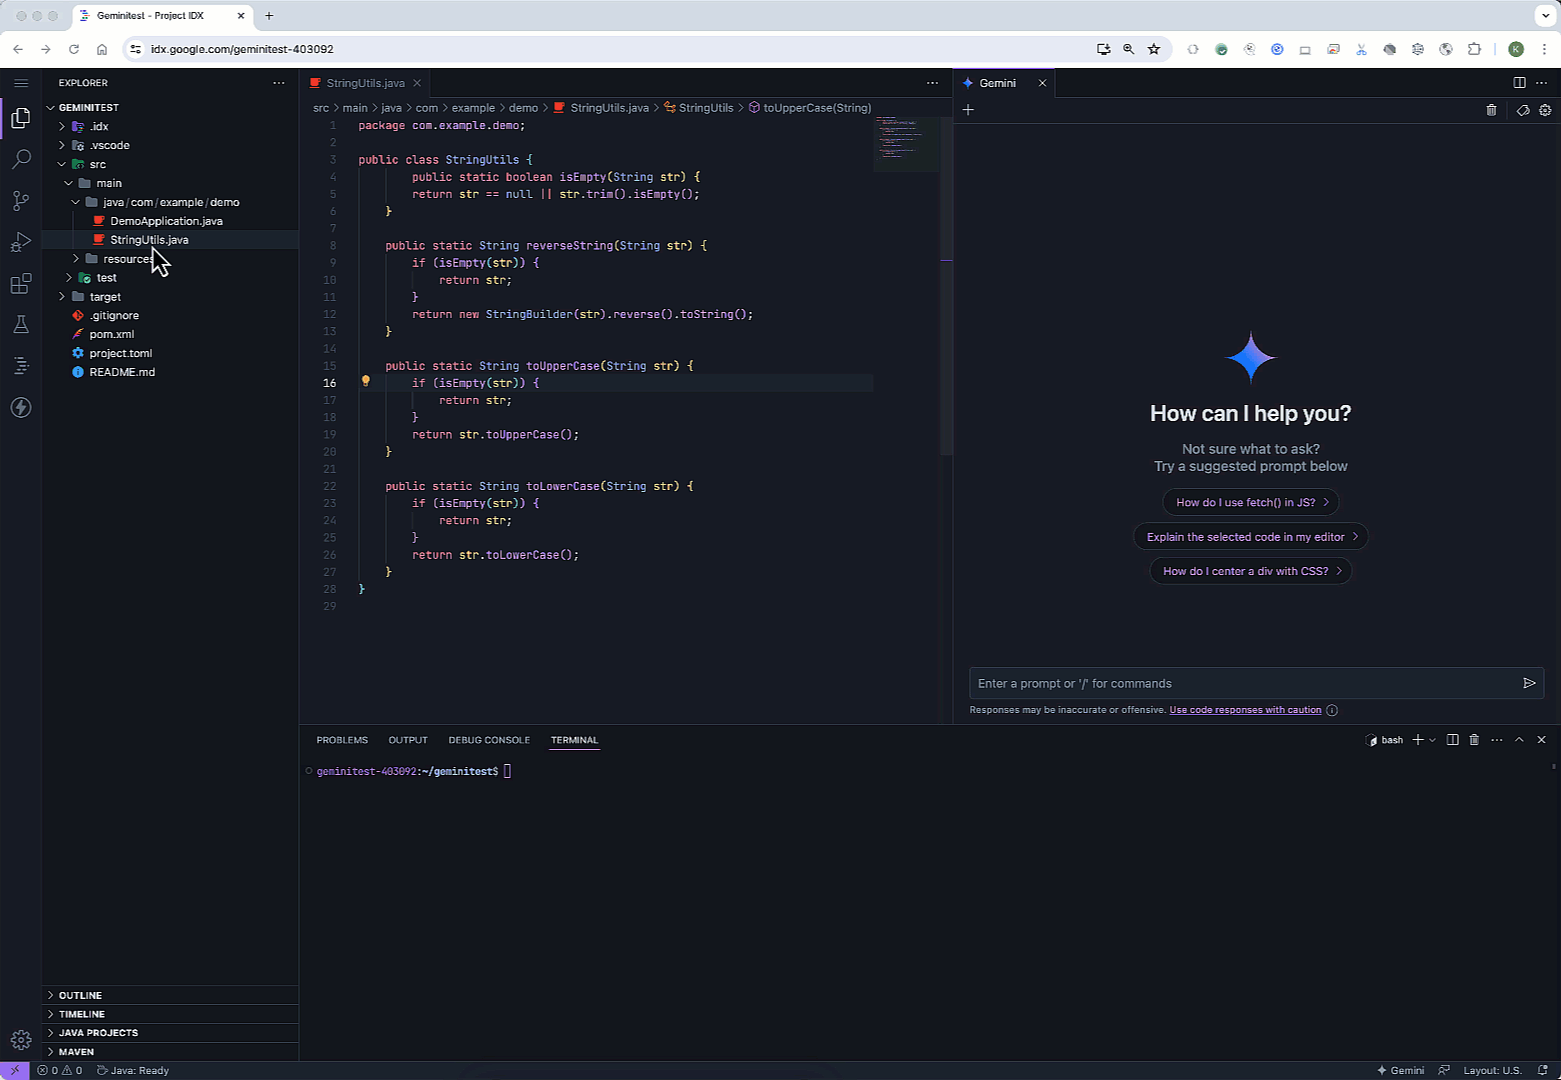Open the Explorer view in activity bar
Image resolution: width=1561 pixels, height=1080 pixels.
click(x=20, y=118)
